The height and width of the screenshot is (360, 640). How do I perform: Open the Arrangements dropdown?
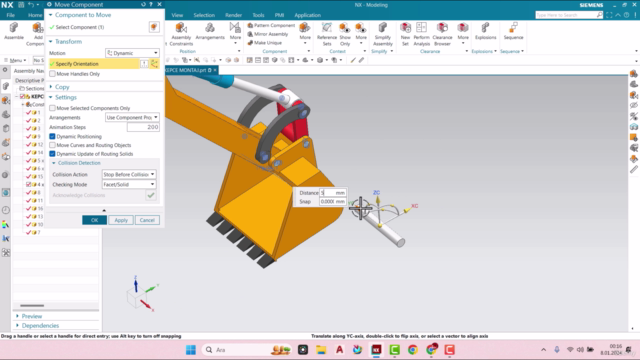tap(132, 118)
